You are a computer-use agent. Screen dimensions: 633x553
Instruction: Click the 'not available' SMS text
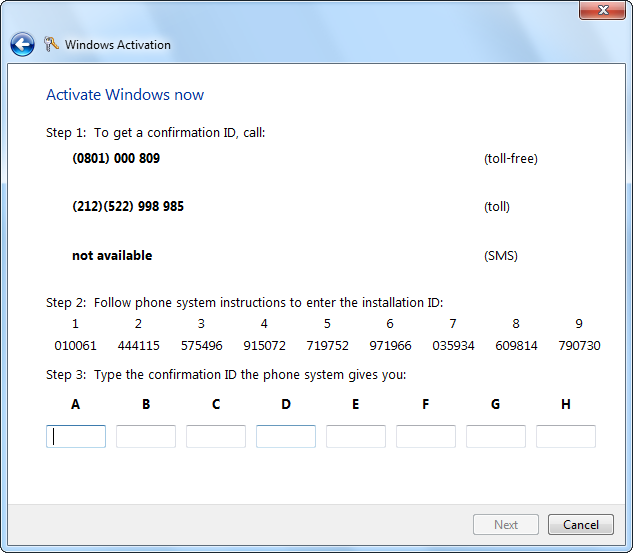click(x=112, y=255)
